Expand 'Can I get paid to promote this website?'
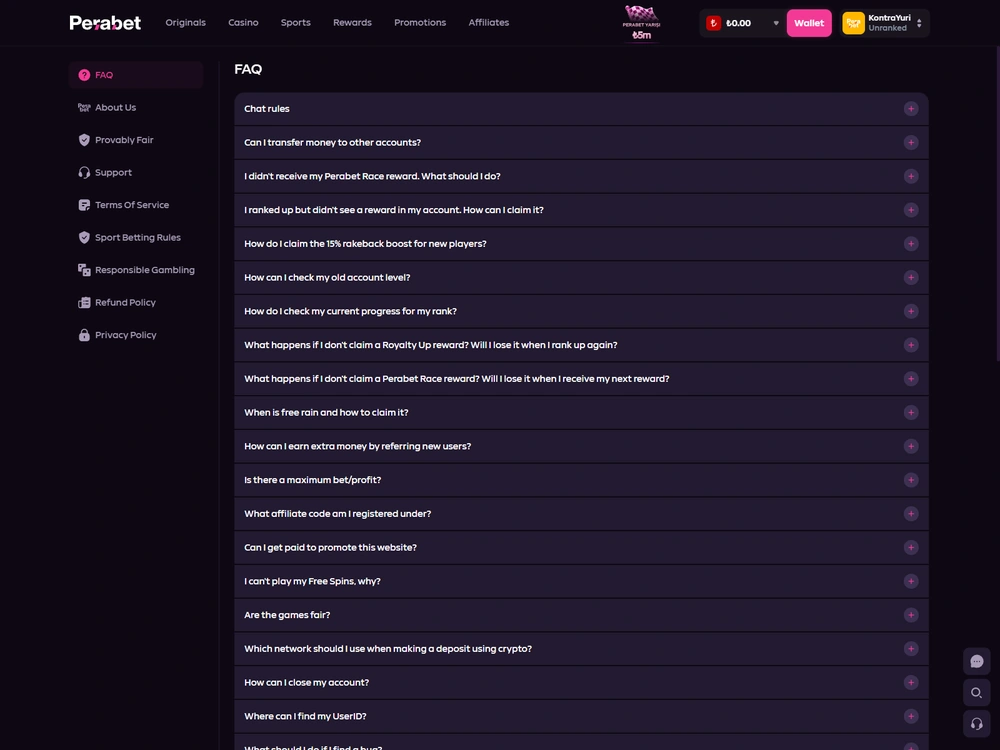The width and height of the screenshot is (1000, 750). (x=581, y=548)
